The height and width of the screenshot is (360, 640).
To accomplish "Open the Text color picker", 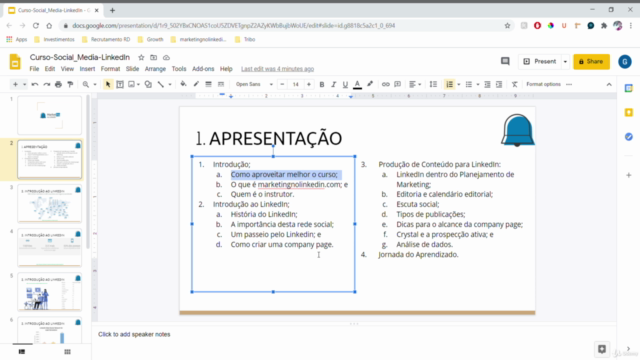I will tap(357, 84).
